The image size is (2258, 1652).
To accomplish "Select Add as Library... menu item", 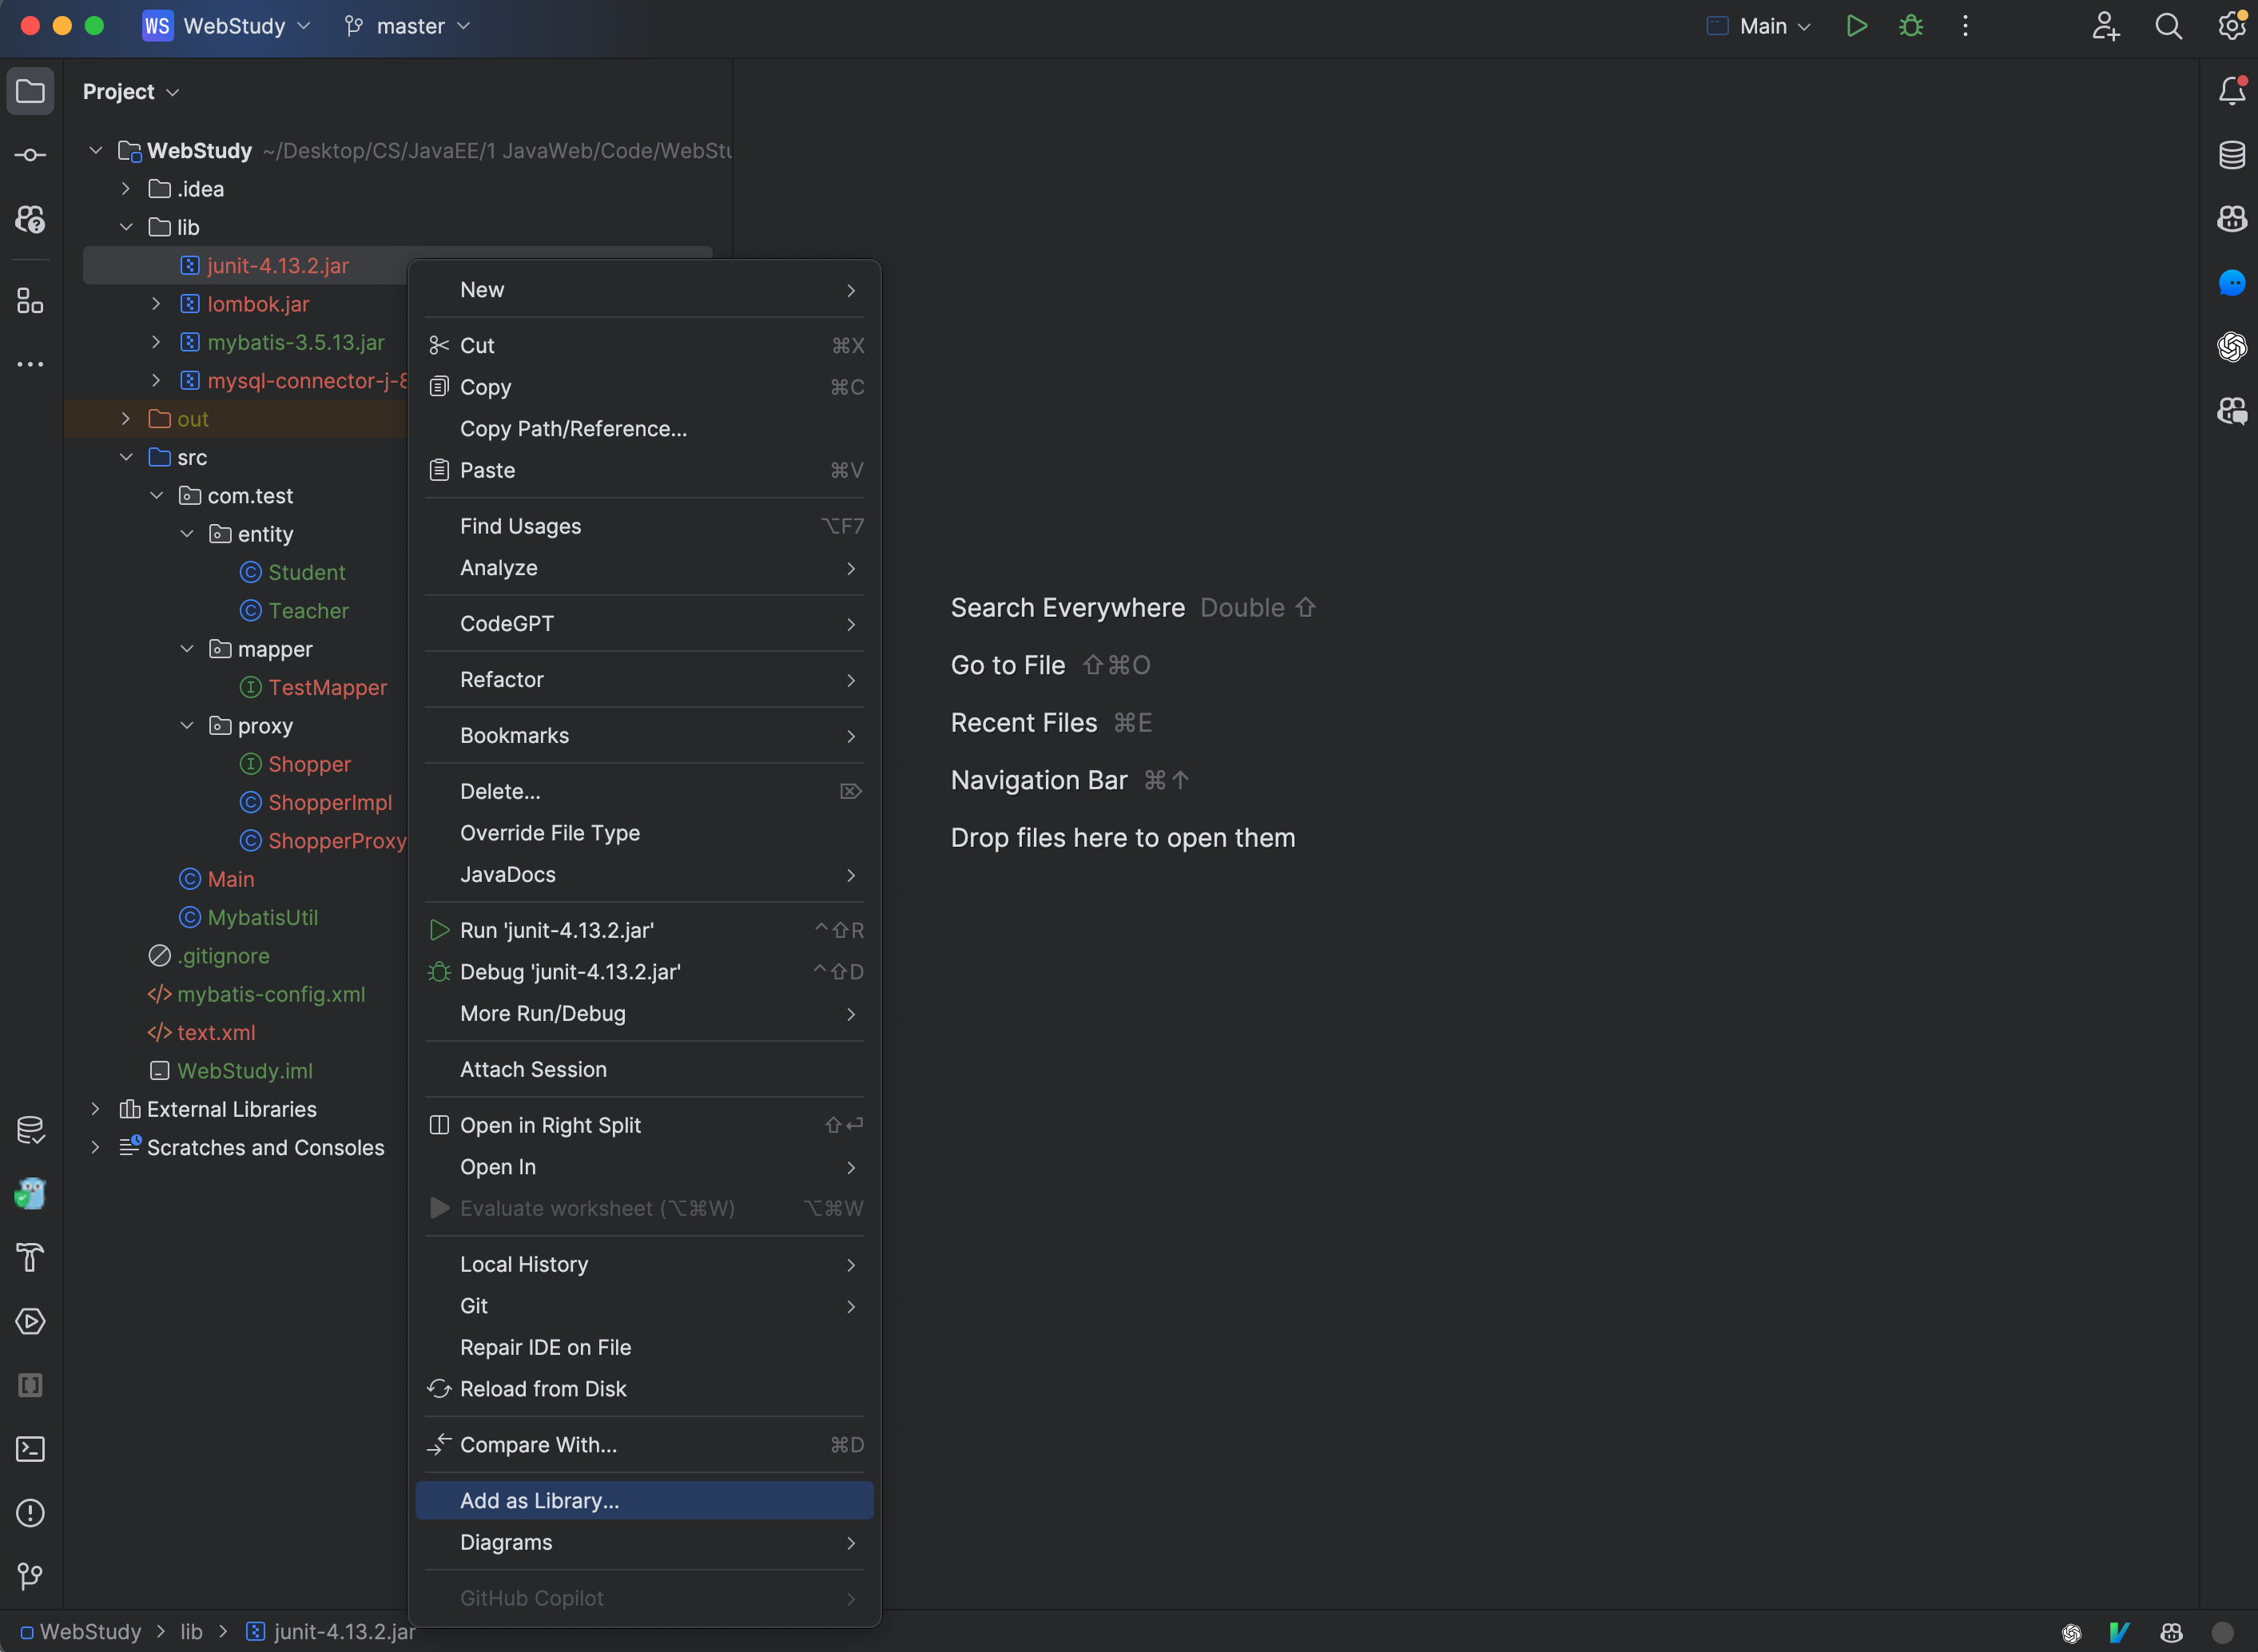I will click(540, 1500).
